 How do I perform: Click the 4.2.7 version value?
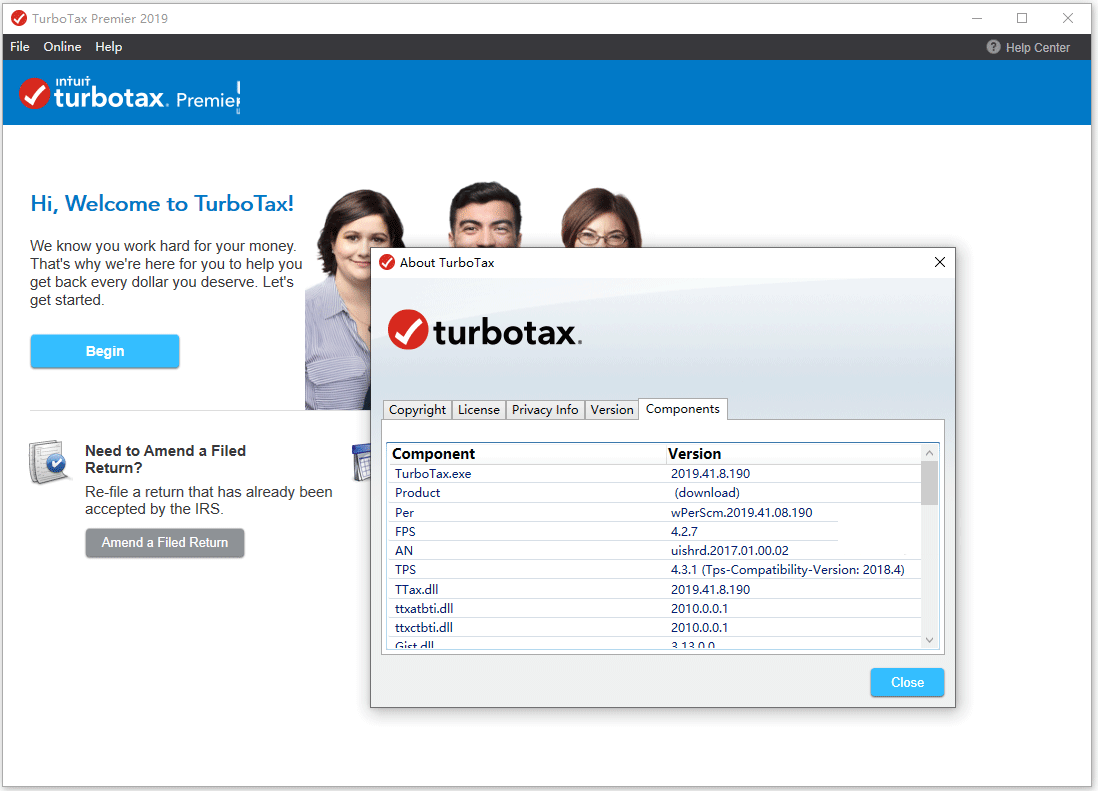click(x=684, y=531)
